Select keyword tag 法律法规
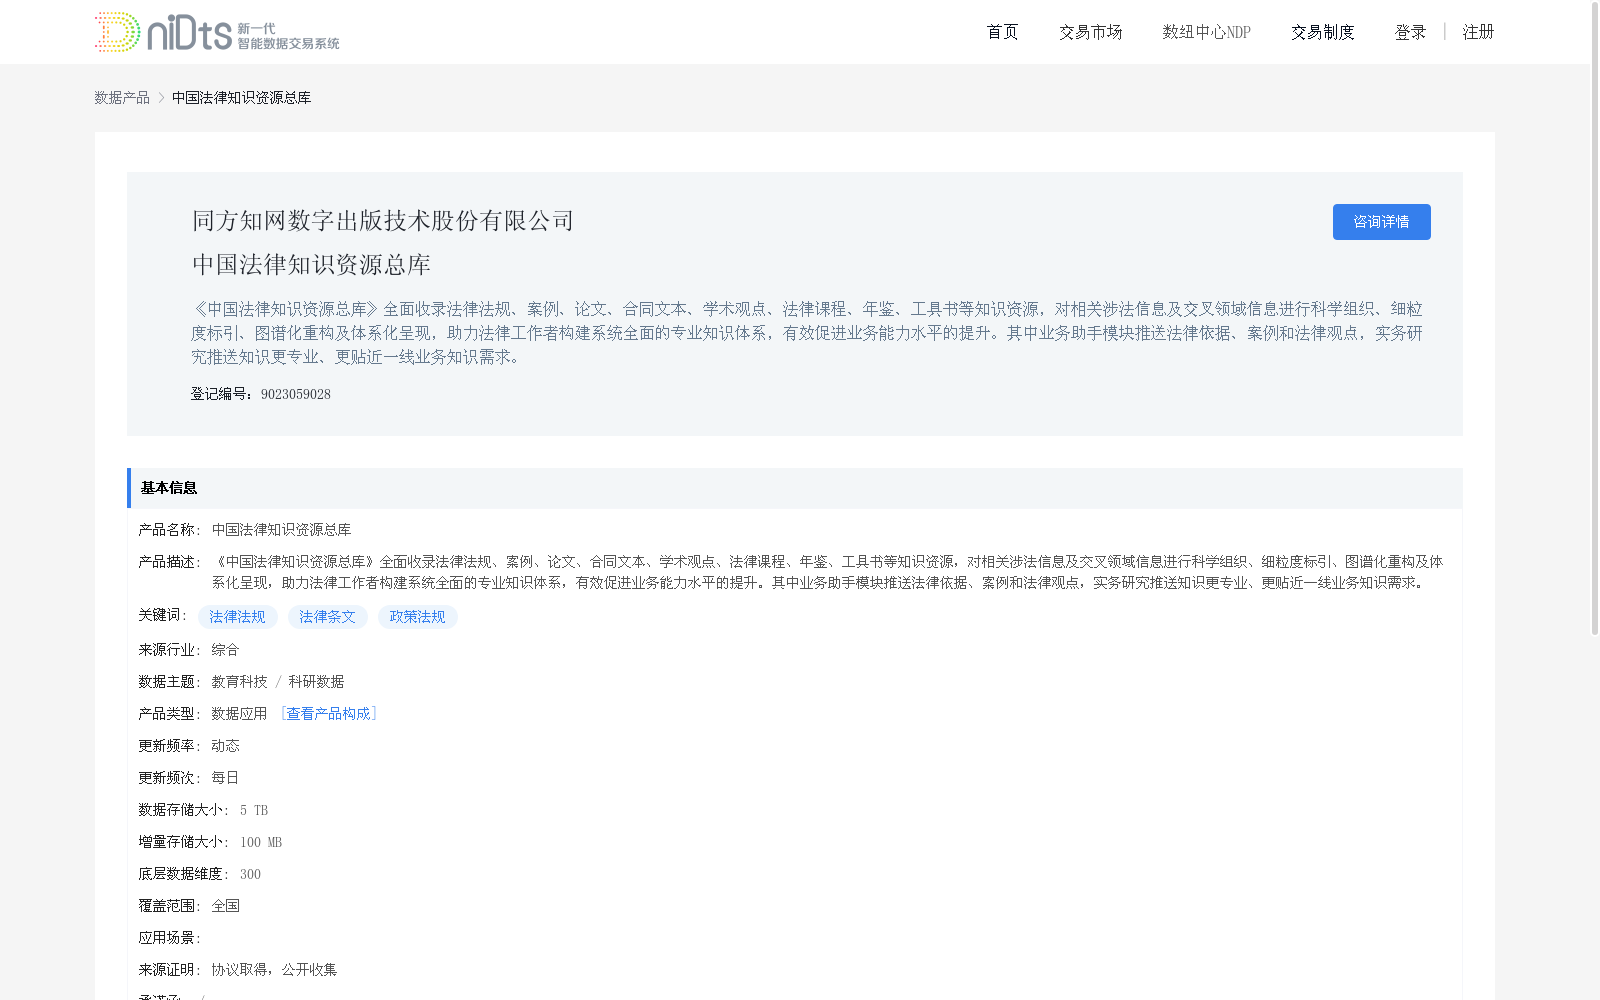The height and width of the screenshot is (1000, 1600). [x=237, y=617]
